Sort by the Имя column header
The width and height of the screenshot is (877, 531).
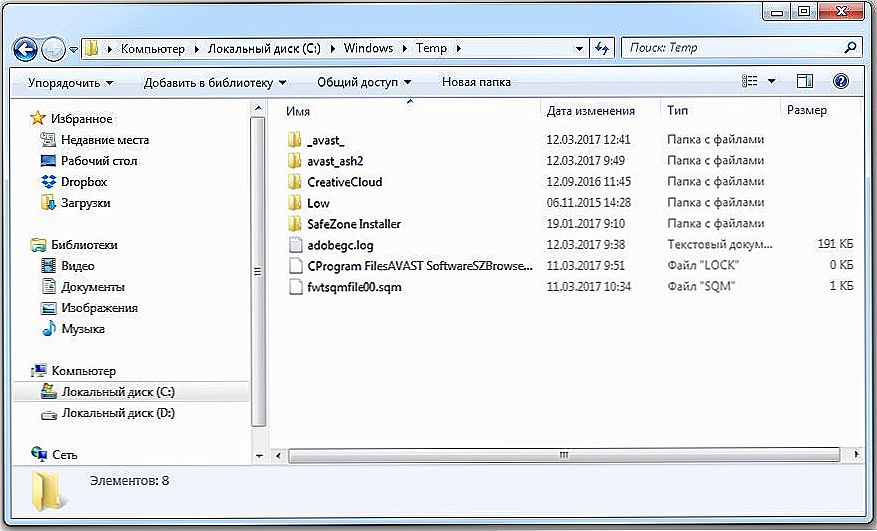(x=298, y=111)
